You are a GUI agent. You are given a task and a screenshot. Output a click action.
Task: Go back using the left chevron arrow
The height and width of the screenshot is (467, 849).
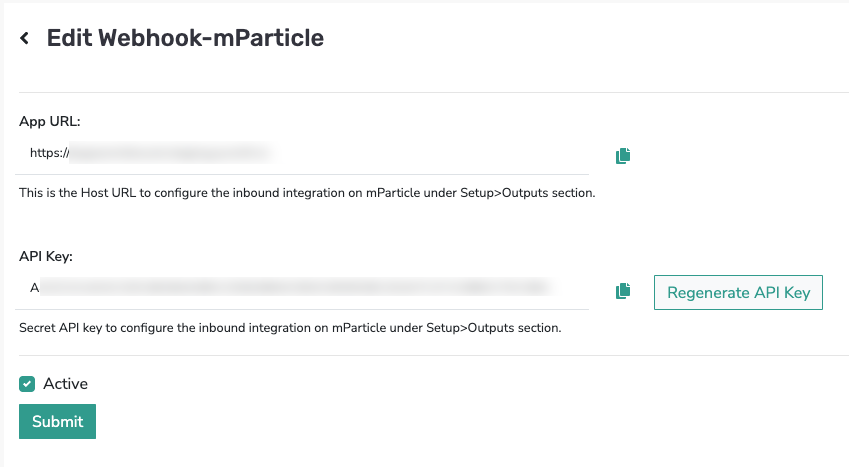[x=24, y=38]
